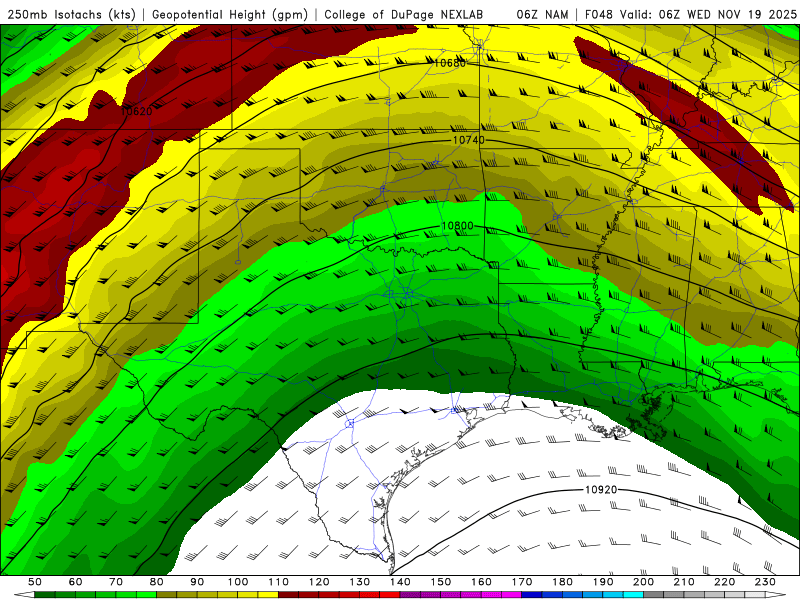Select the 10800 height contour label
This screenshot has height=600, width=800.
(x=458, y=226)
